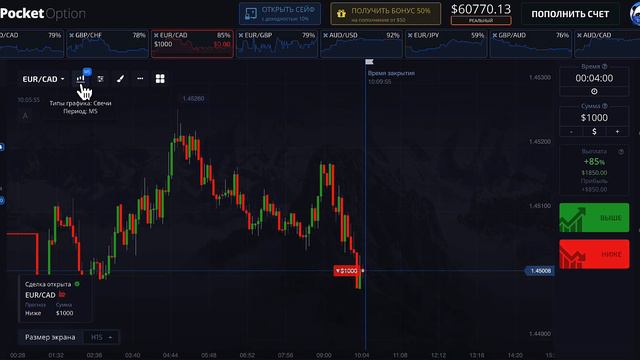Click the Pocket Option logo
The width and height of the screenshot is (640, 360).
(43, 13)
